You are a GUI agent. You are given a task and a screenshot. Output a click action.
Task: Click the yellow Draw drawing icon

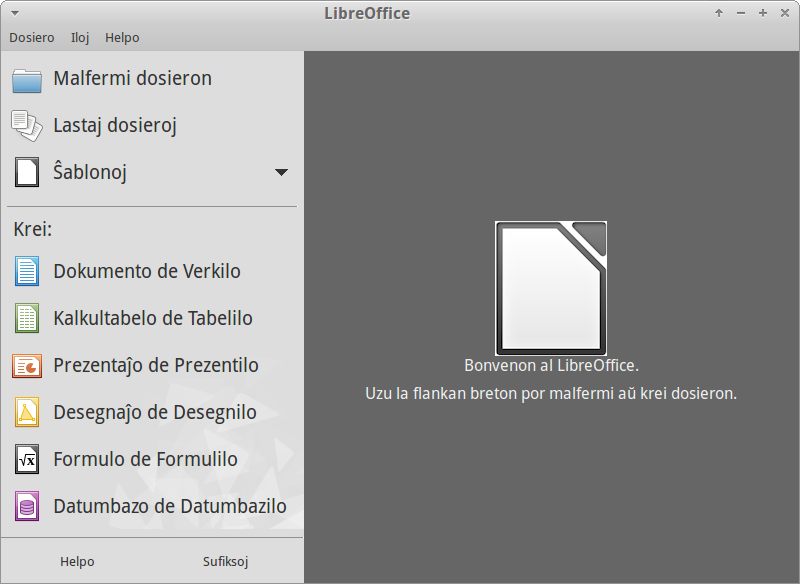click(x=27, y=412)
